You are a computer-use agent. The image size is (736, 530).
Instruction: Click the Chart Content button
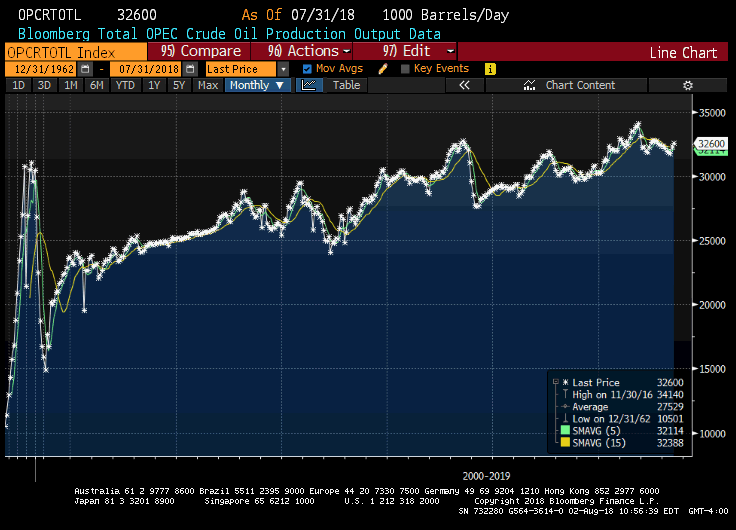pyautogui.click(x=567, y=85)
